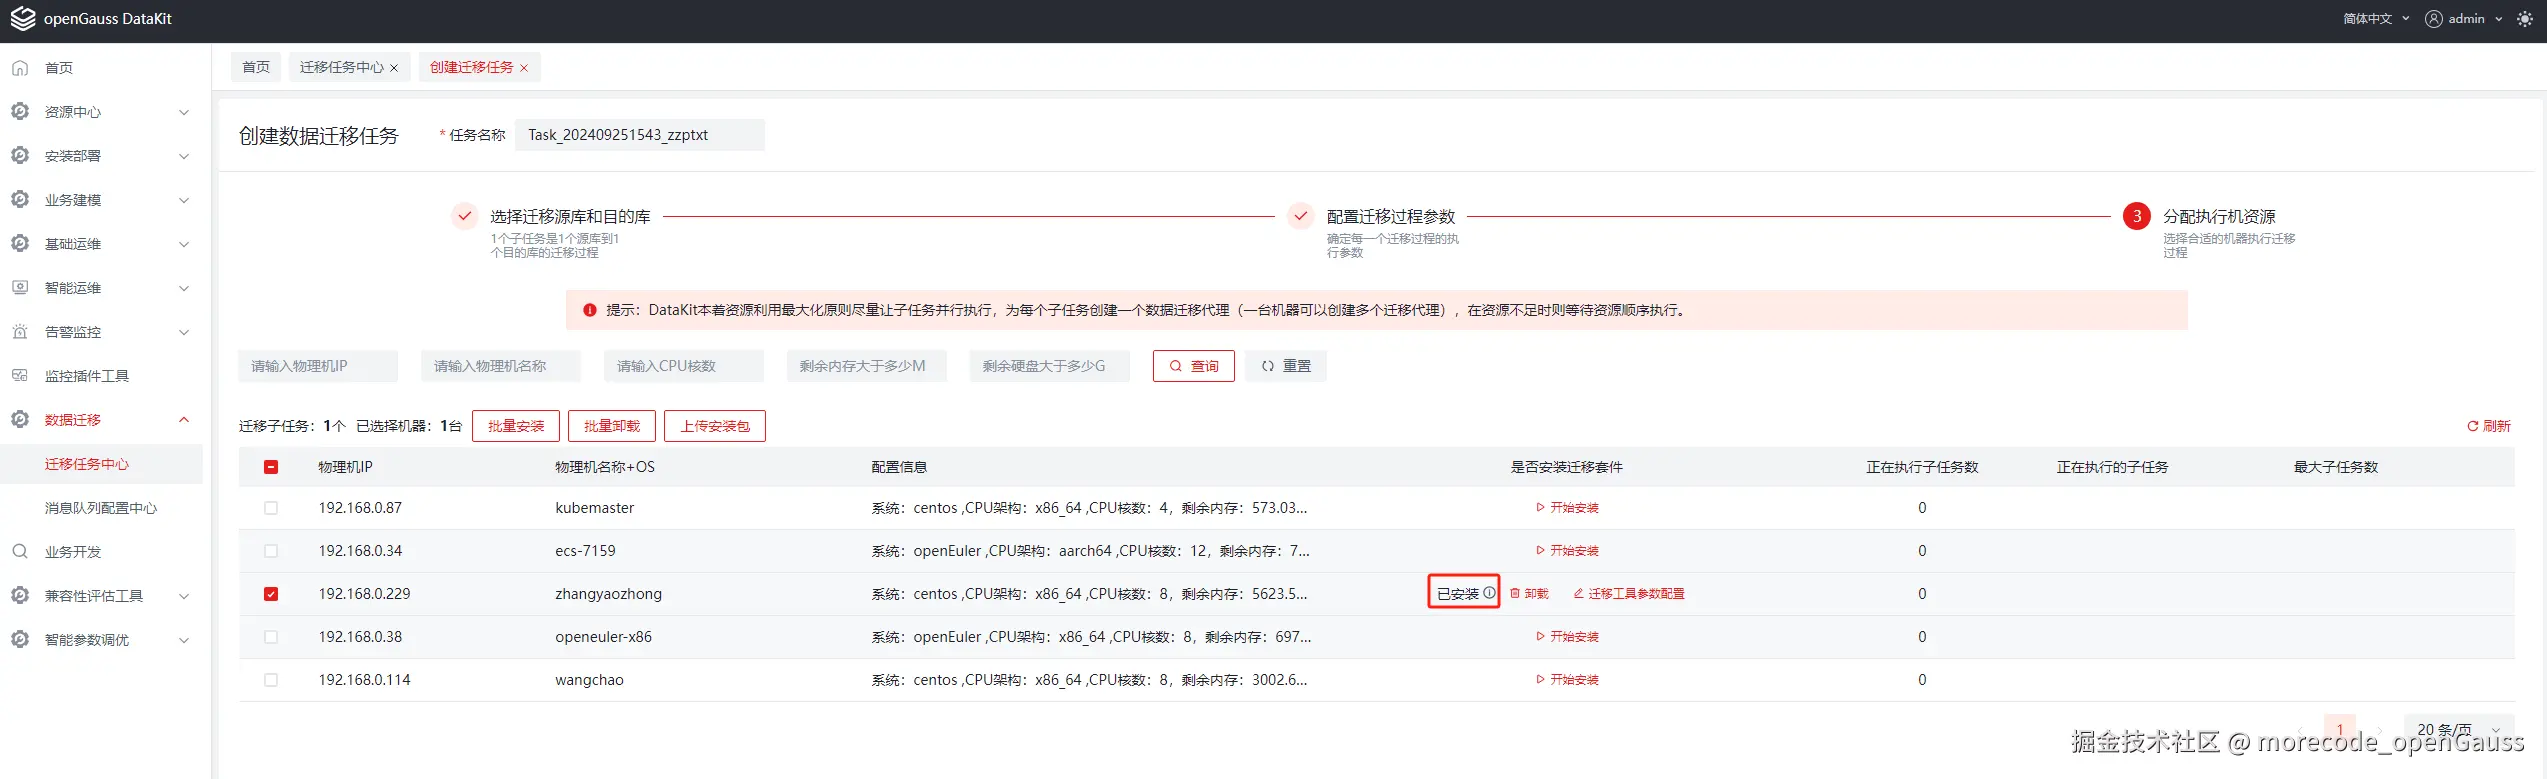Toggle the light/dark theme sun icon

click(x=2525, y=19)
